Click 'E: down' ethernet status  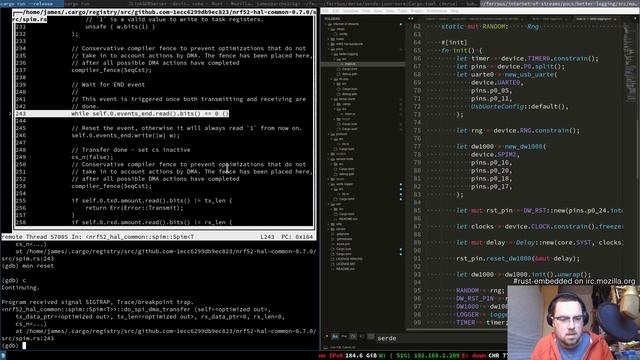point(474,356)
